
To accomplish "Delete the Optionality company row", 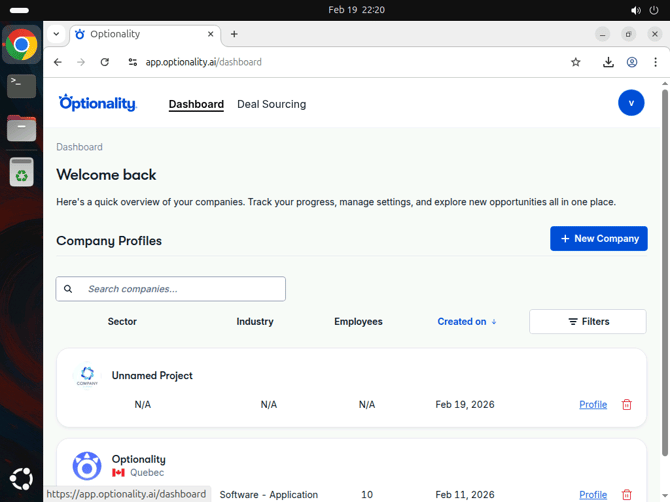I will 626,494.
